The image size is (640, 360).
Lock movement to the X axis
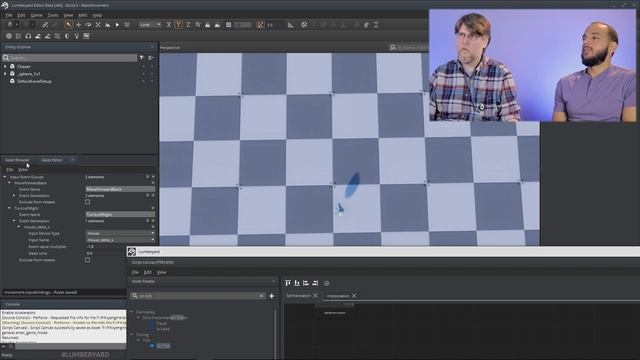coord(169,25)
